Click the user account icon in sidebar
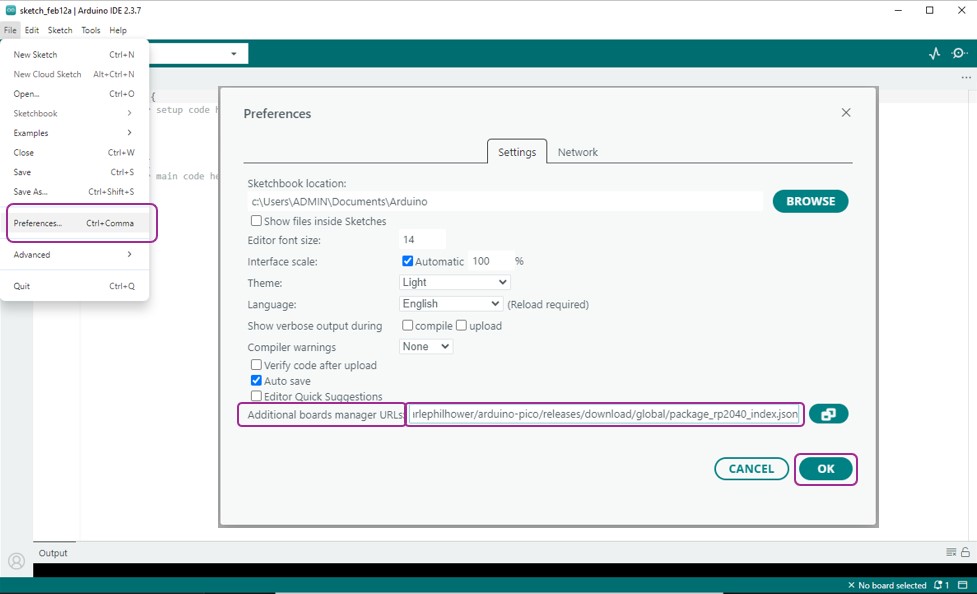 [16, 561]
